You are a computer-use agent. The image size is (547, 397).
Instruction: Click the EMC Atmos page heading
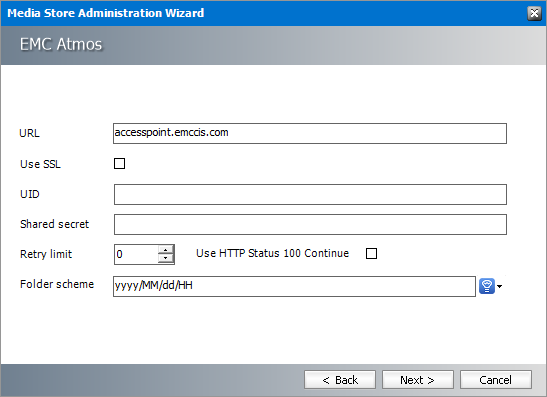[61, 44]
